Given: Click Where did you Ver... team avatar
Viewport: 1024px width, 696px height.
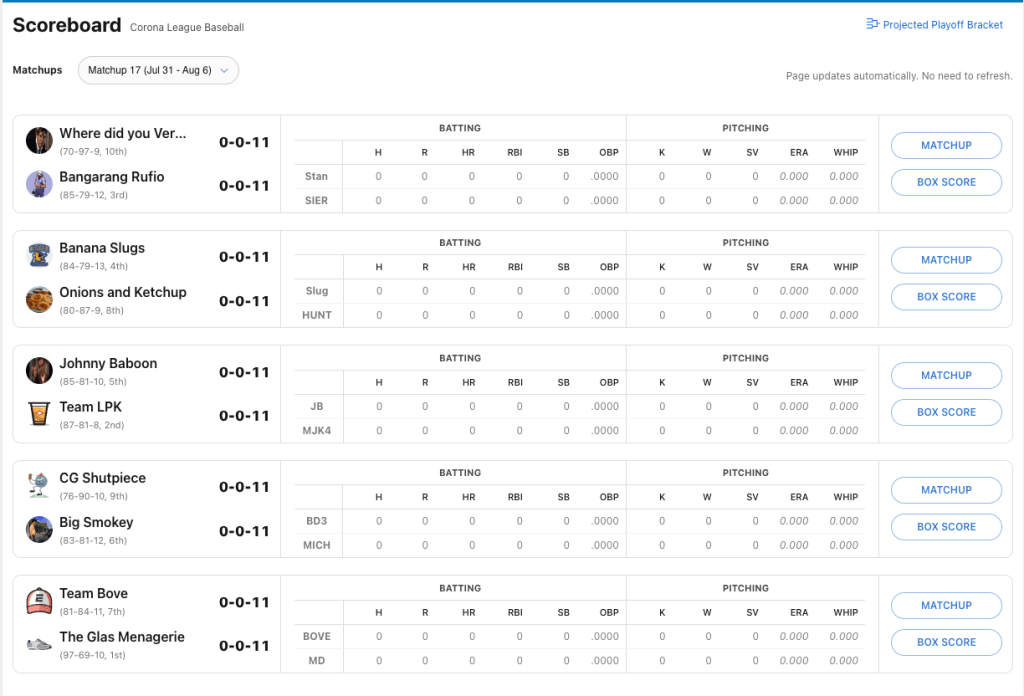Looking at the screenshot, I should [x=39, y=140].
